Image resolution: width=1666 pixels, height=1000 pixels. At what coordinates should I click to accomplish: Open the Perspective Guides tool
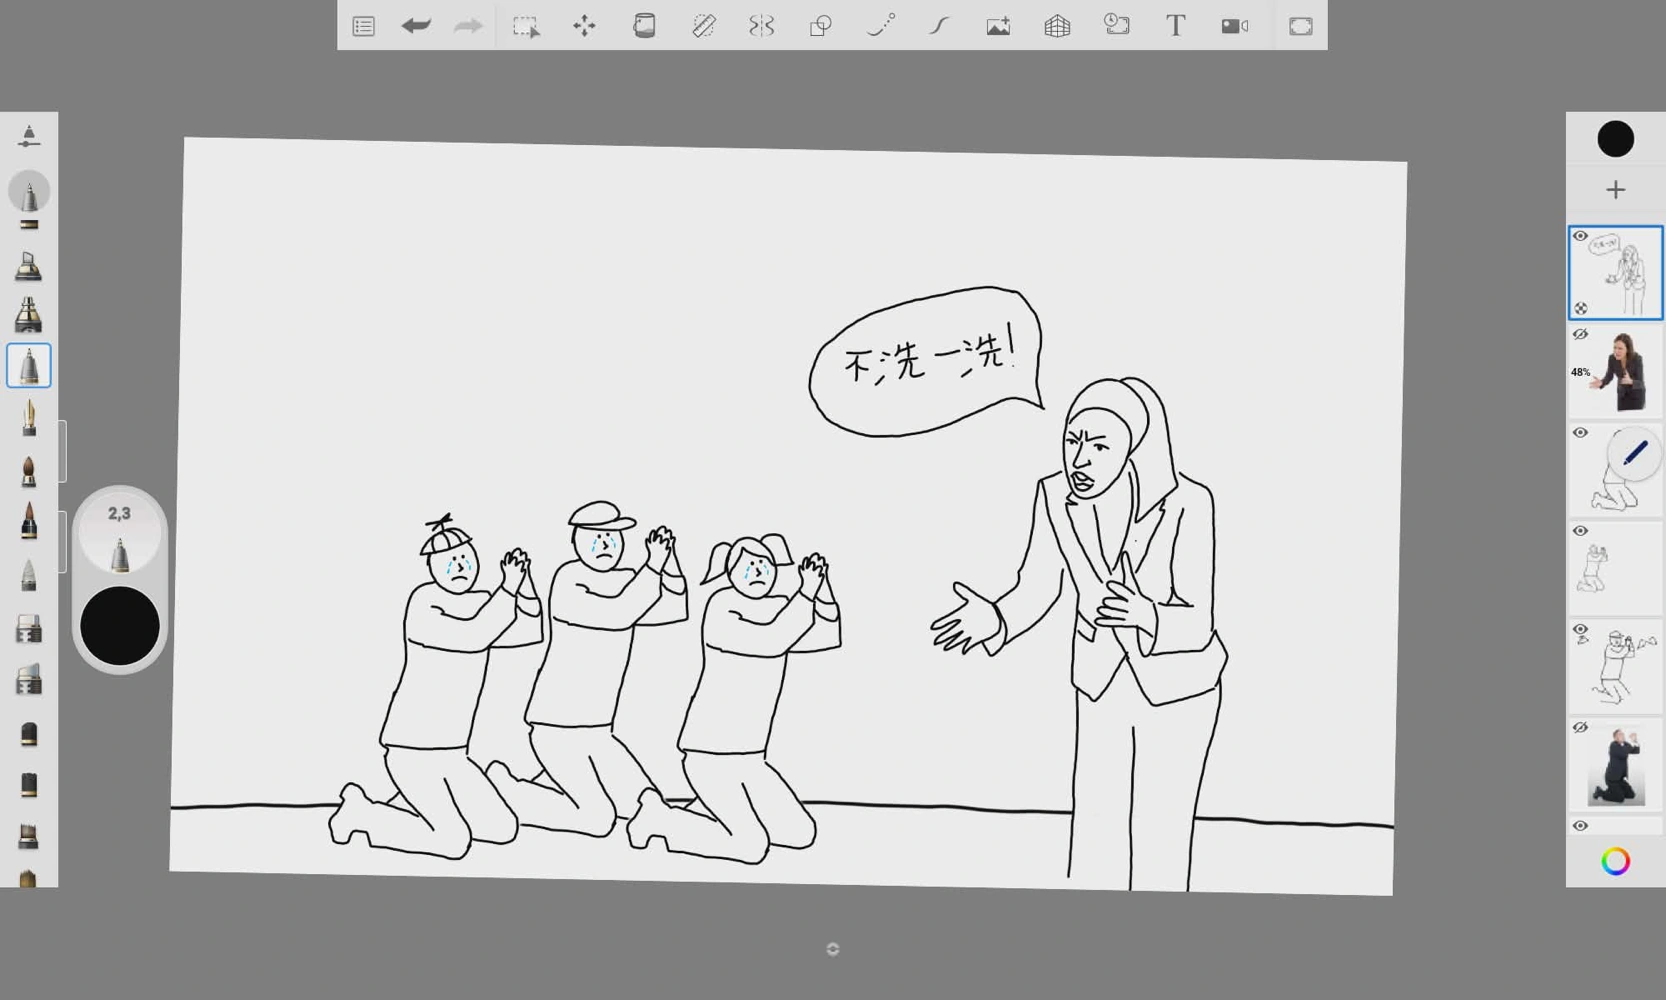pyautogui.click(x=1057, y=26)
